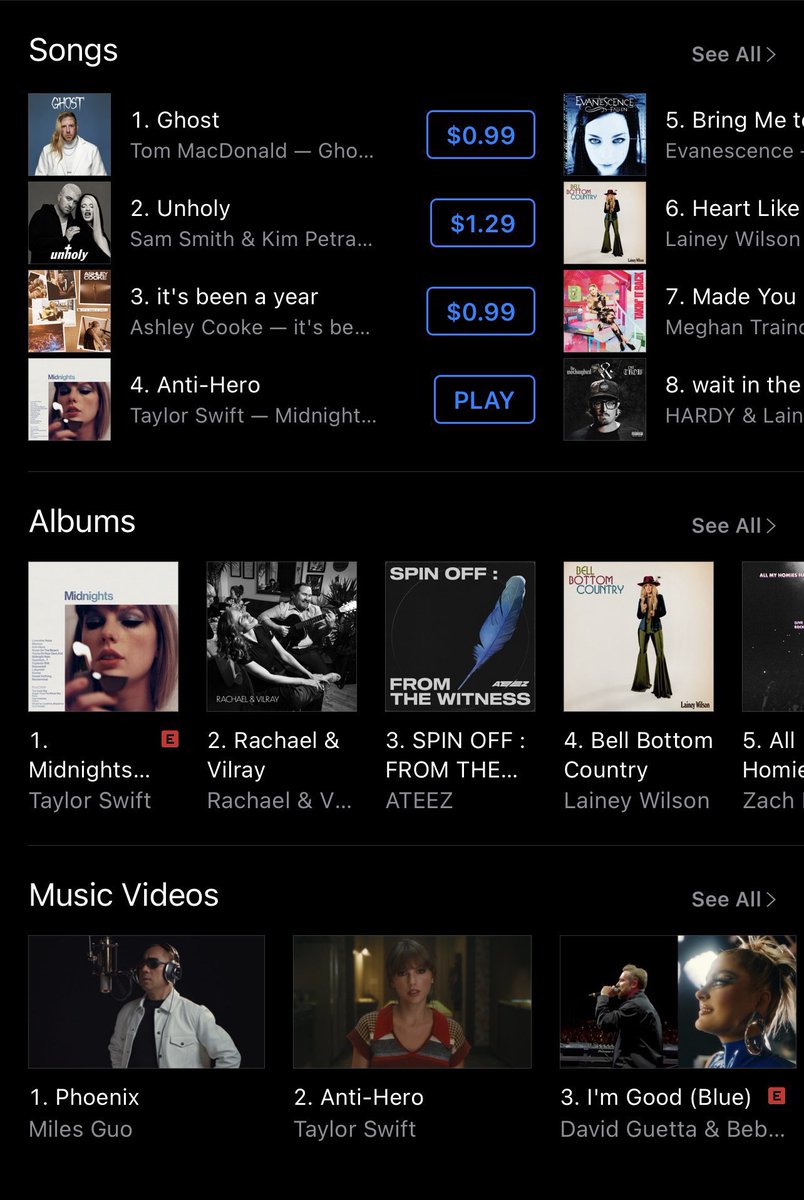Open wait in the truck song title

734,385
